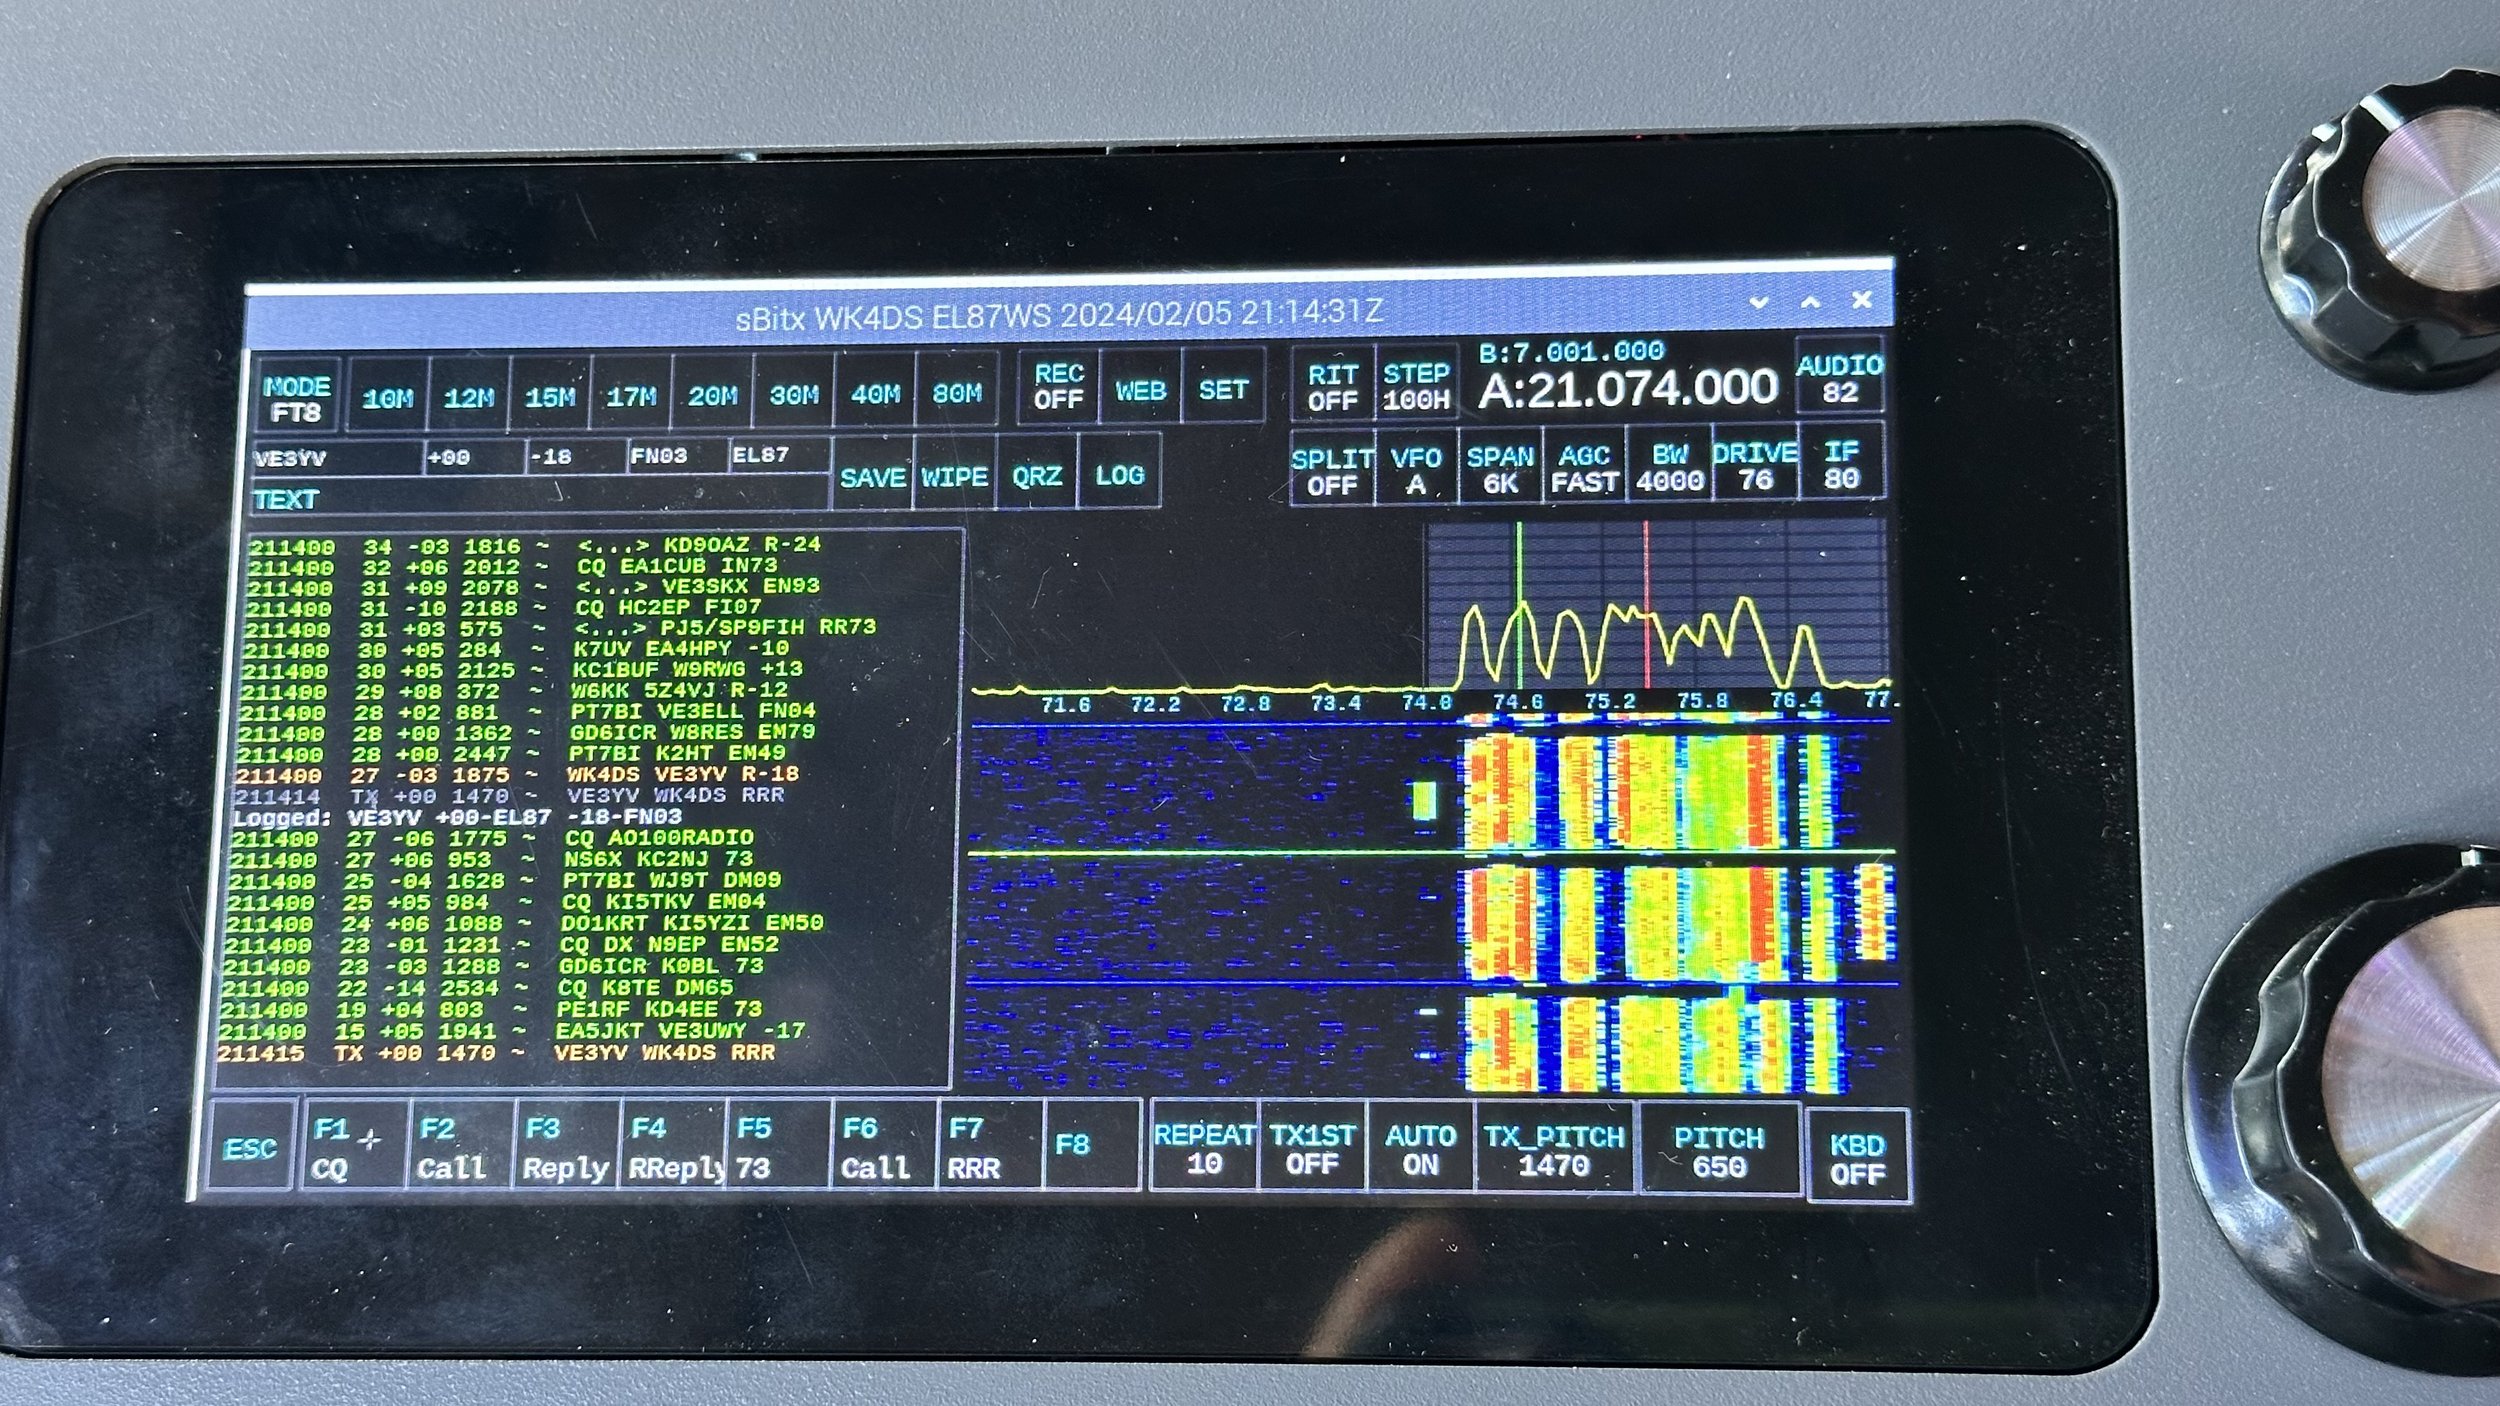This screenshot has height=1406, width=2500.
Task: Switch to the 40M band
Action: (875, 394)
